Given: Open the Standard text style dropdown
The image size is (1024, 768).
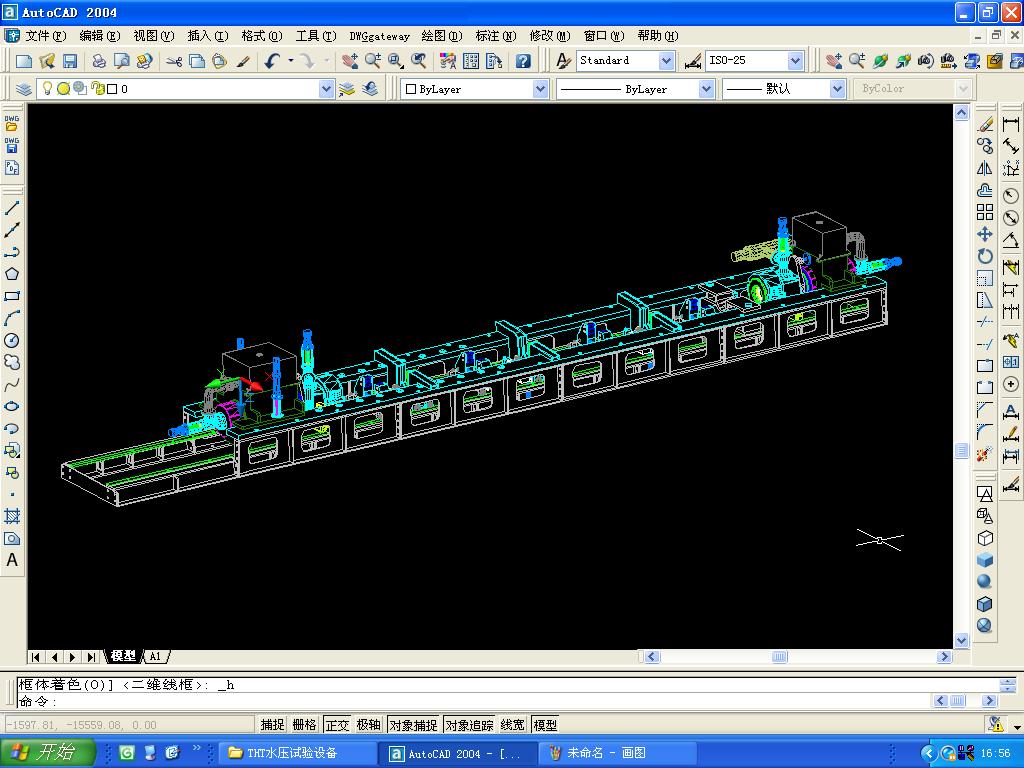Looking at the screenshot, I should (x=666, y=61).
